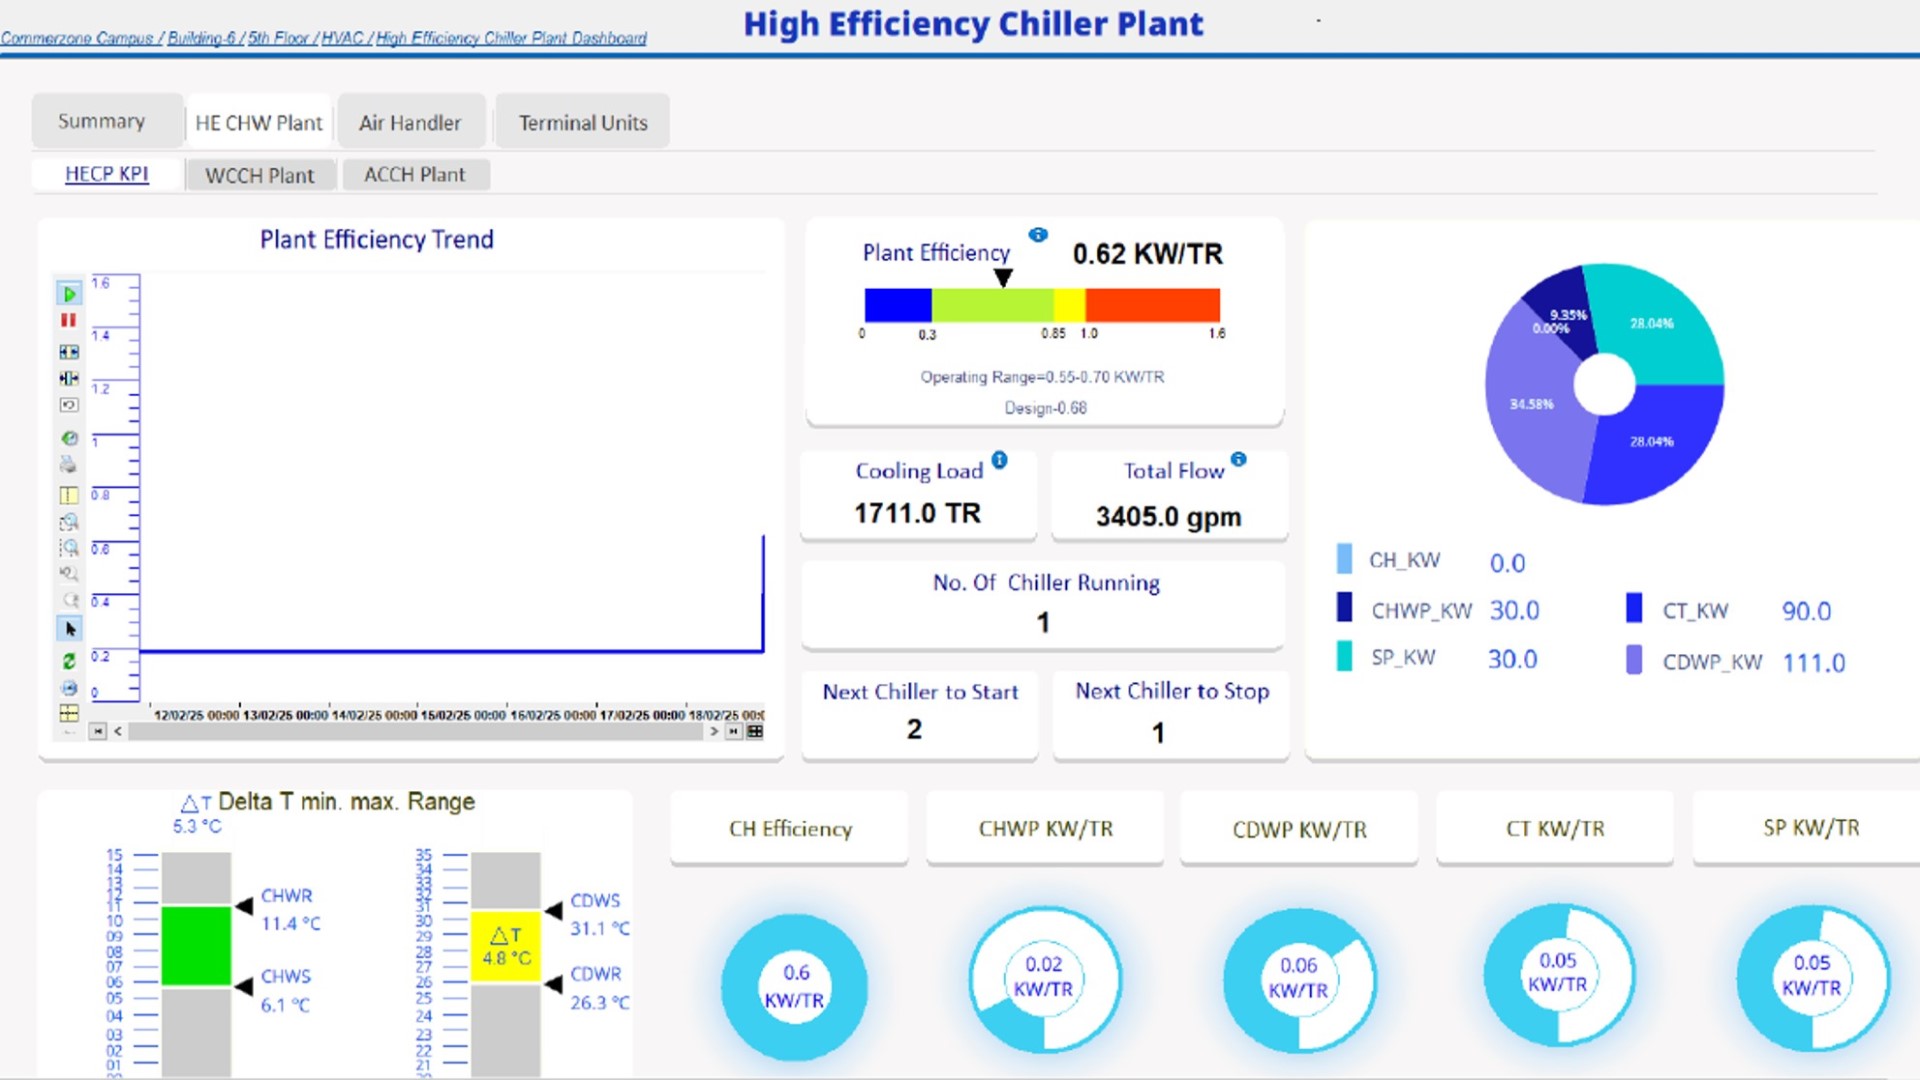The width and height of the screenshot is (1920, 1080).
Task: Click the compress time span icon
Action: 68,378
